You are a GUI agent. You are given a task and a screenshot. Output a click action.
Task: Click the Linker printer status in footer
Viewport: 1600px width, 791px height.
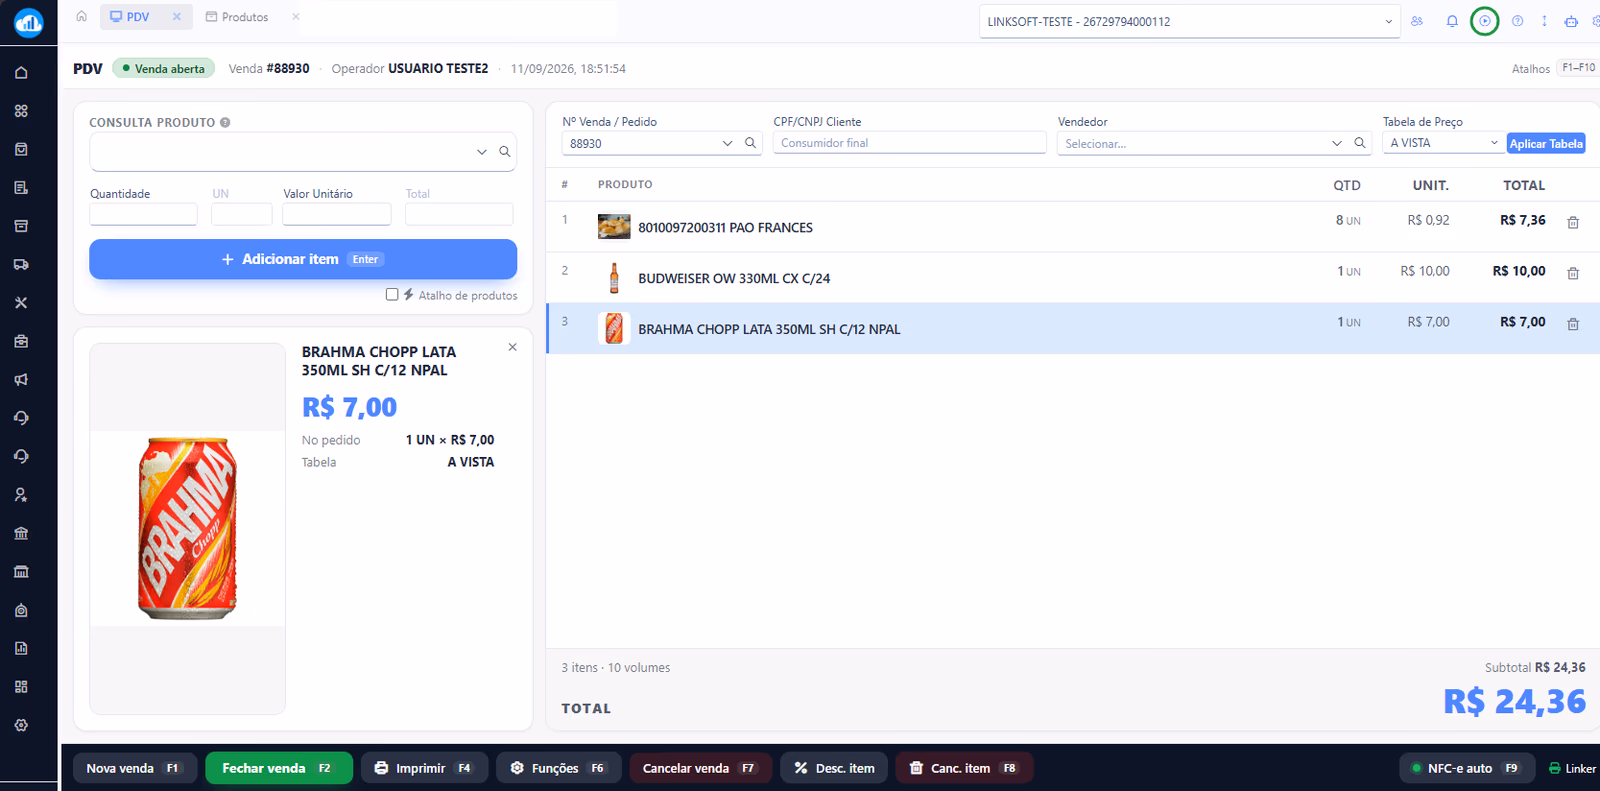(x=1572, y=768)
